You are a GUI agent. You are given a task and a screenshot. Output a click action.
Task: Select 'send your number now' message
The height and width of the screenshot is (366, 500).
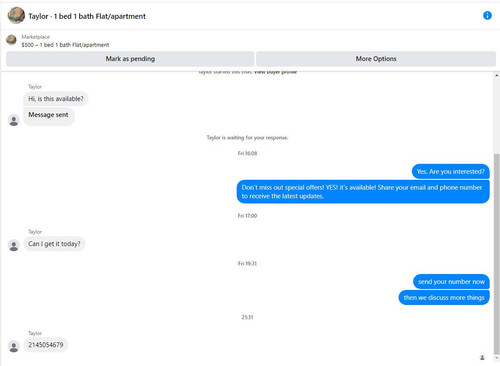point(451,282)
